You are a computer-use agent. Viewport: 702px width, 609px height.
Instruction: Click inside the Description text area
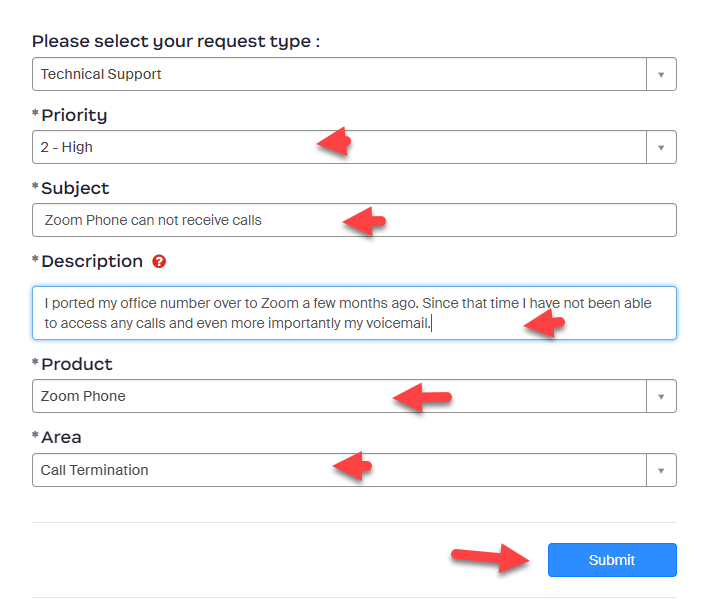pos(300,313)
